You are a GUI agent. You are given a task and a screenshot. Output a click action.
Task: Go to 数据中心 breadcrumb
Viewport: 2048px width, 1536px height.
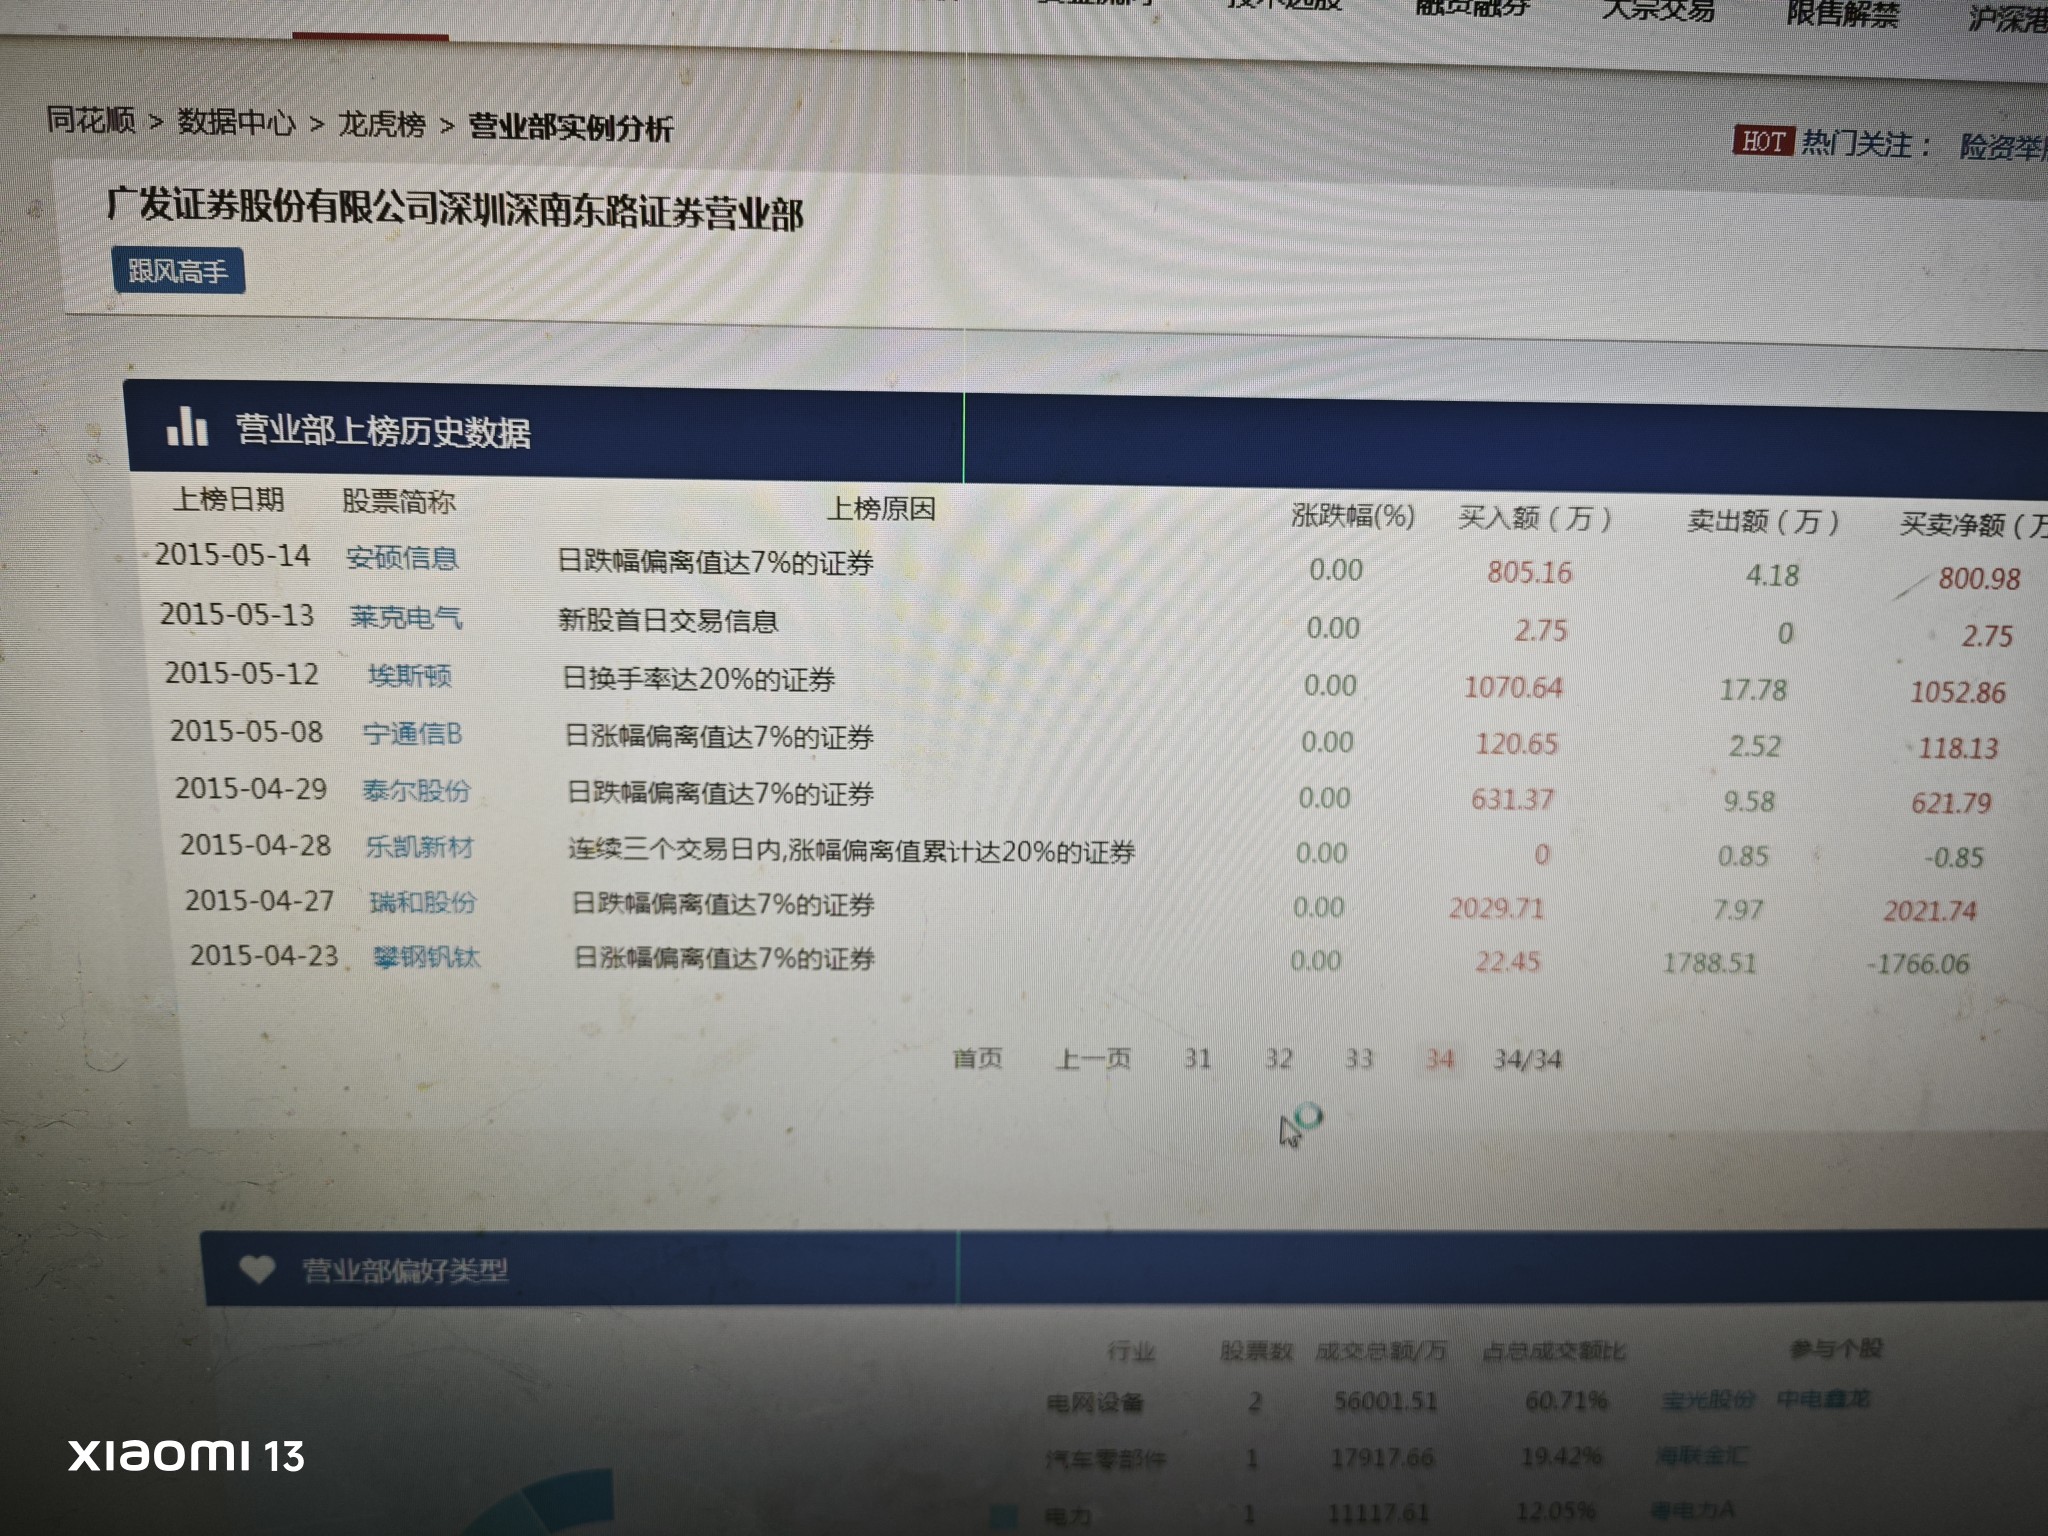point(236,122)
